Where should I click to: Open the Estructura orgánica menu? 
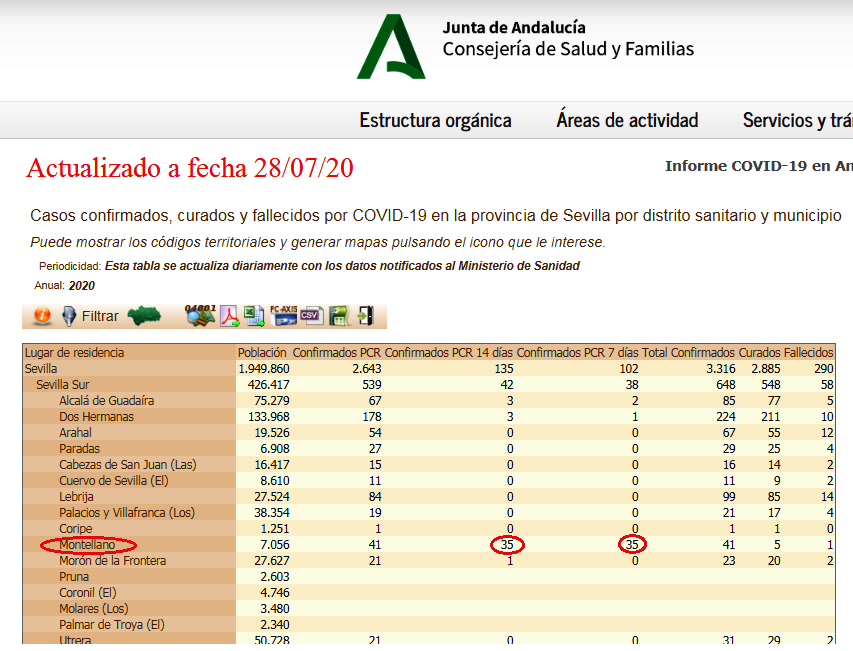[435, 121]
